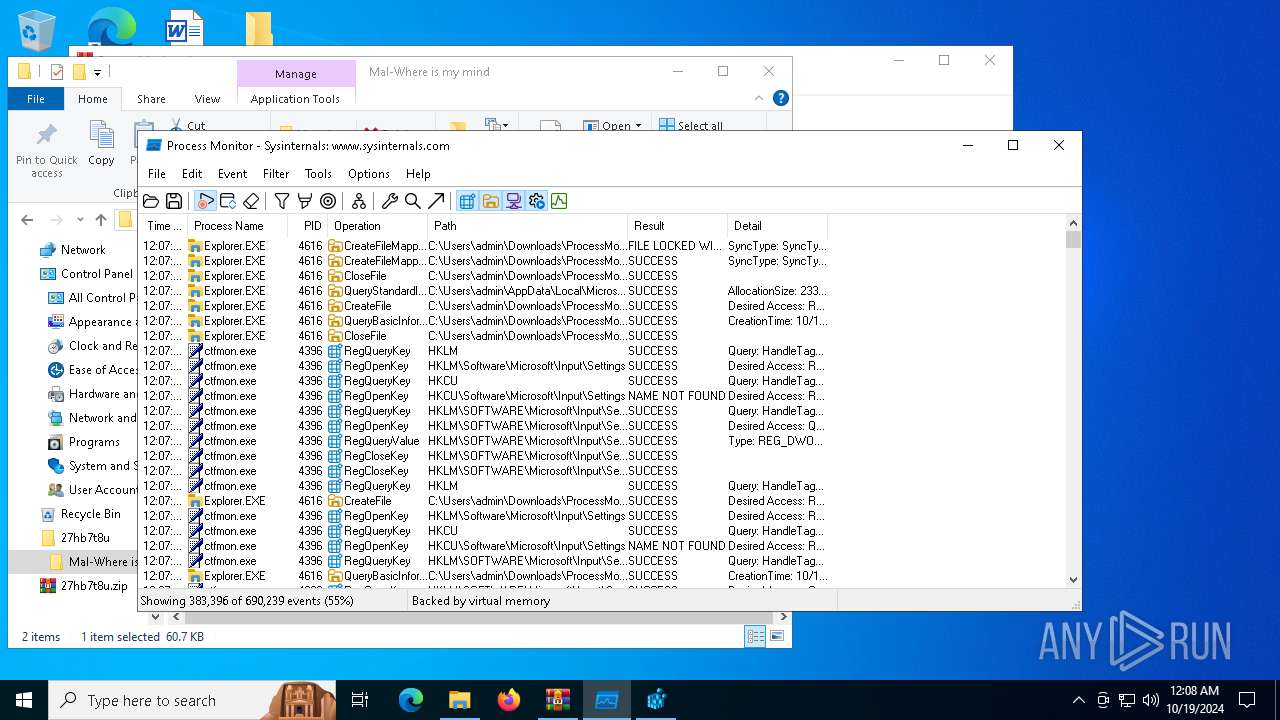
Task: Click the Up one level arrow in Explorer
Action: pyautogui.click(x=101, y=220)
